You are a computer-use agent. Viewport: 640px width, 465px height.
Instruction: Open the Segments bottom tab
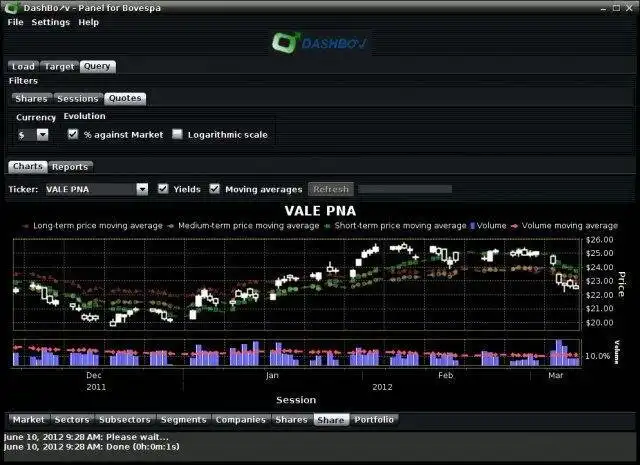(x=183, y=420)
